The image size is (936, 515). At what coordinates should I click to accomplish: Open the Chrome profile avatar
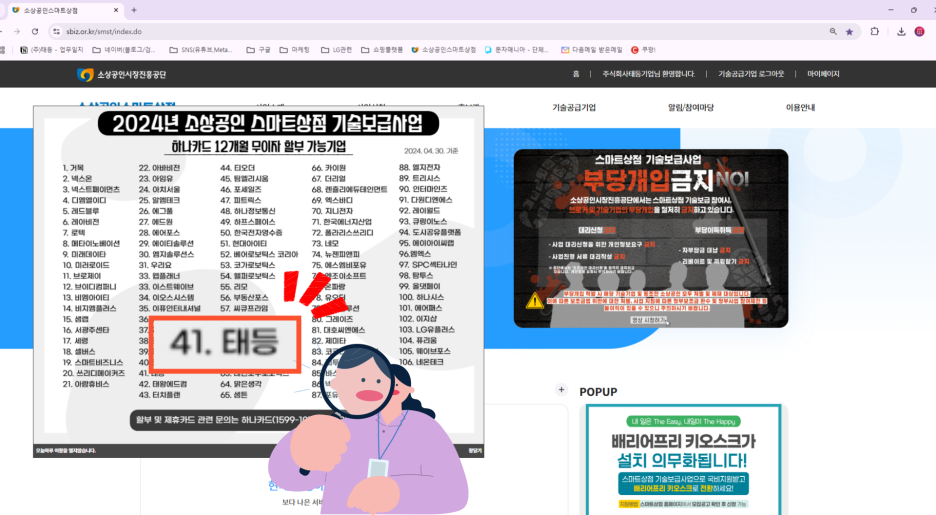click(x=919, y=32)
